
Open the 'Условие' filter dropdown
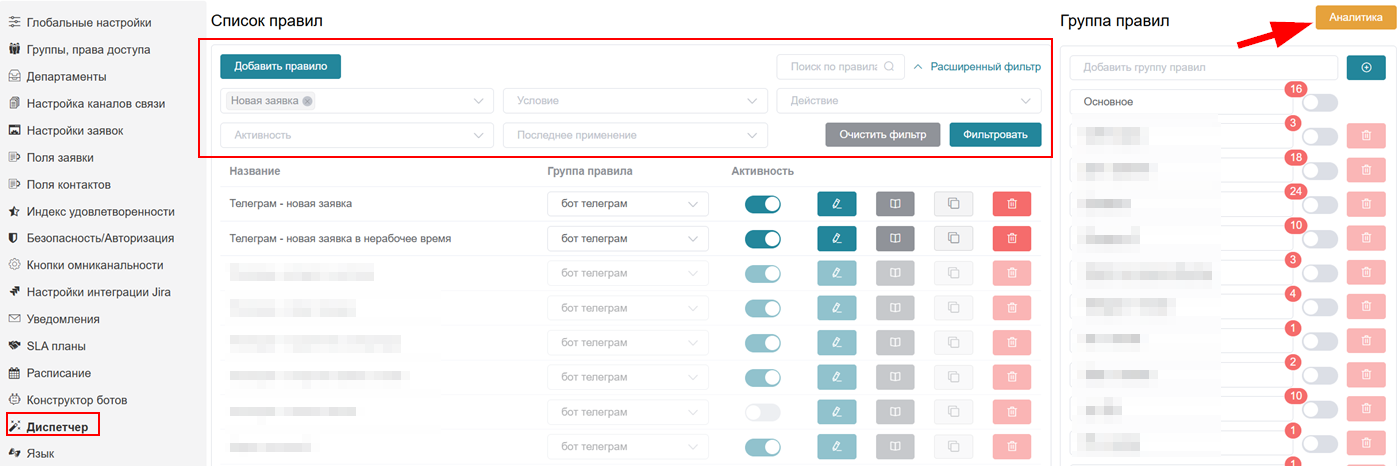[x=634, y=101]
